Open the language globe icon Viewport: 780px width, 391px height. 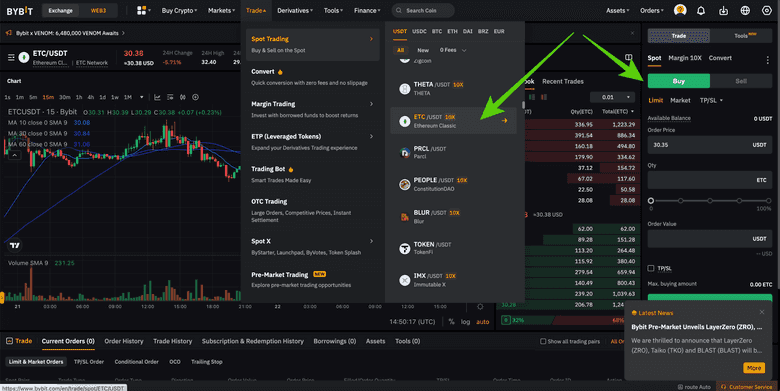[745, 10]
